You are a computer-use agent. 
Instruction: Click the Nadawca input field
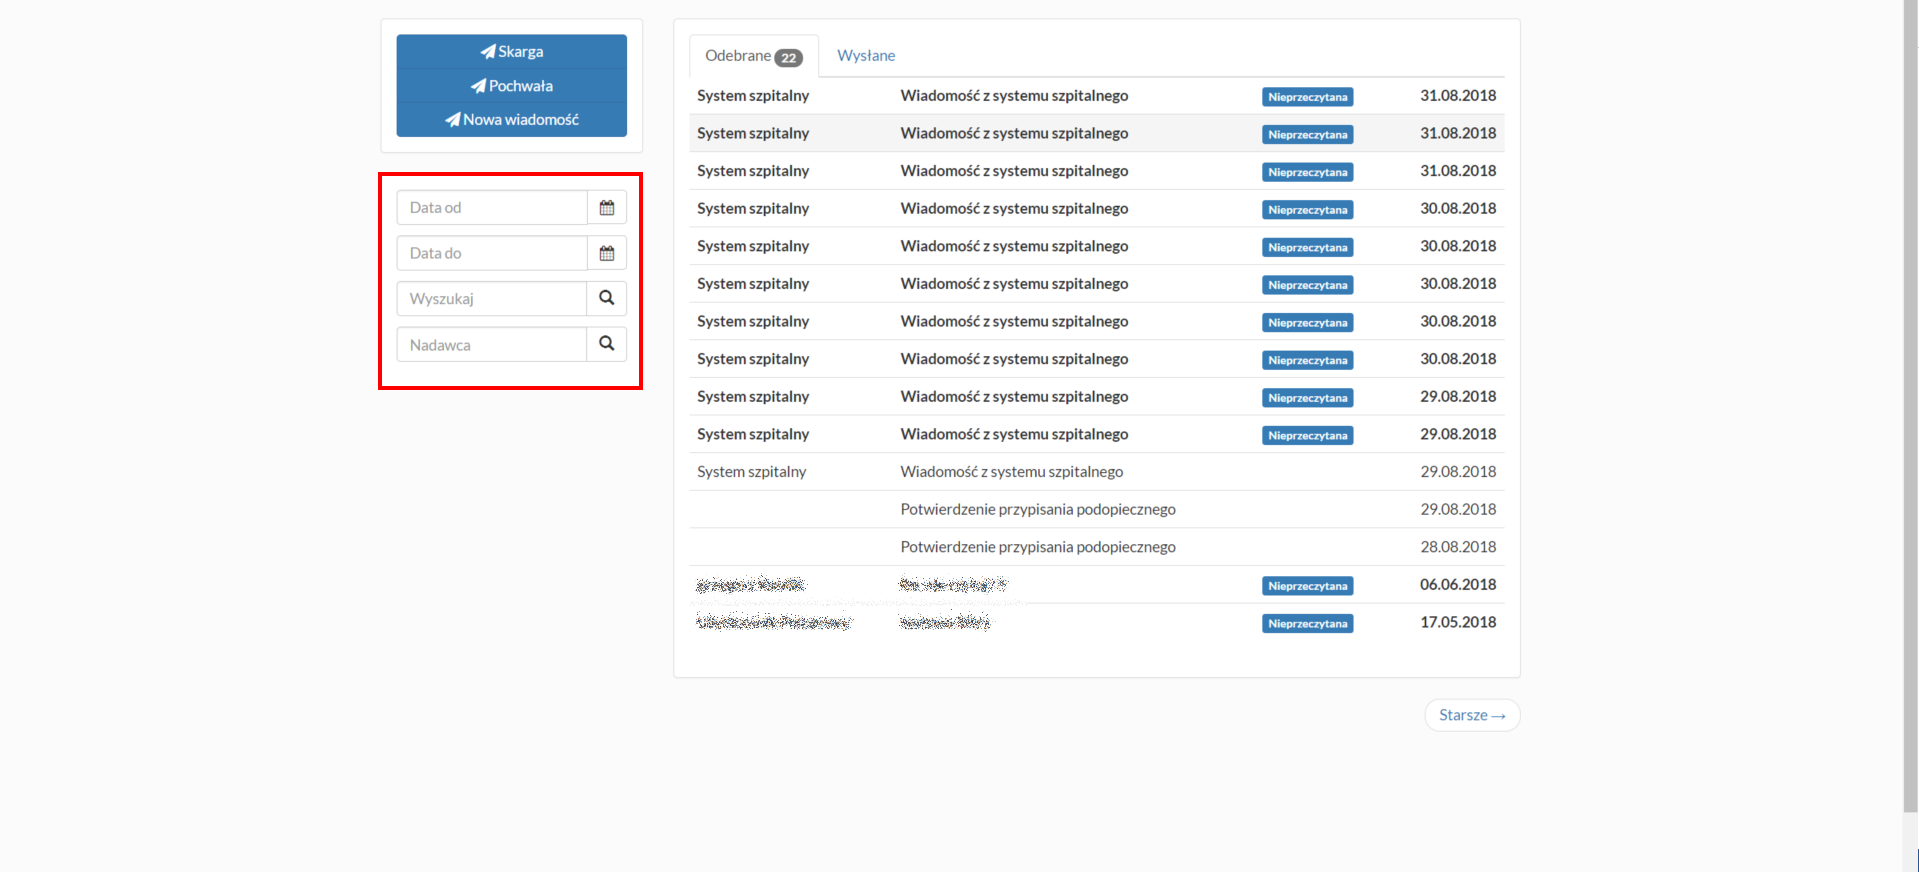pos(492,345)
